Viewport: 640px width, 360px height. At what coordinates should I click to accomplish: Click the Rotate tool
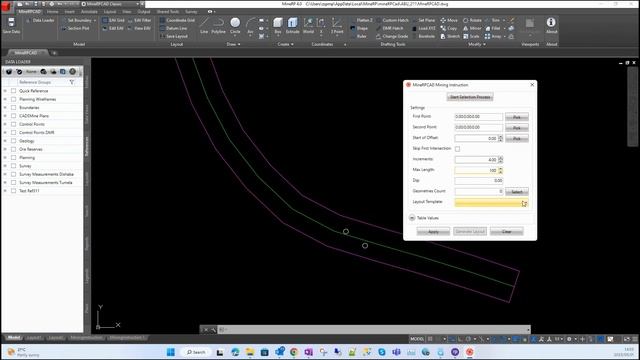[472, 20]
